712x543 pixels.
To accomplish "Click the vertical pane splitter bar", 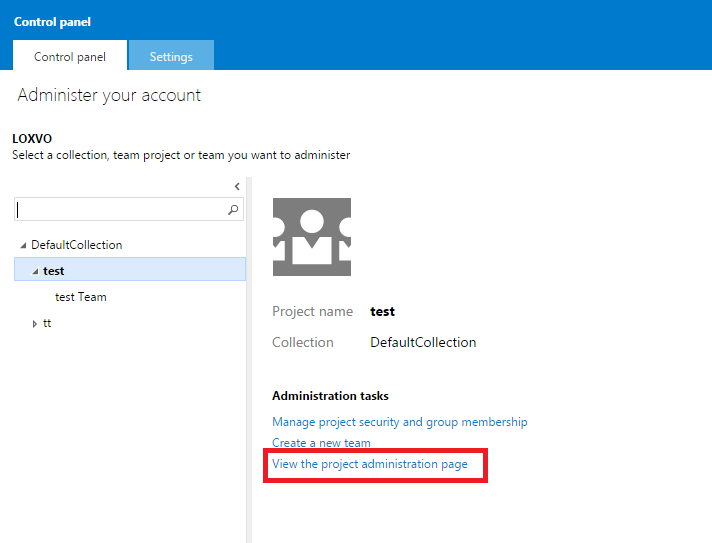I will coord(249,360).
